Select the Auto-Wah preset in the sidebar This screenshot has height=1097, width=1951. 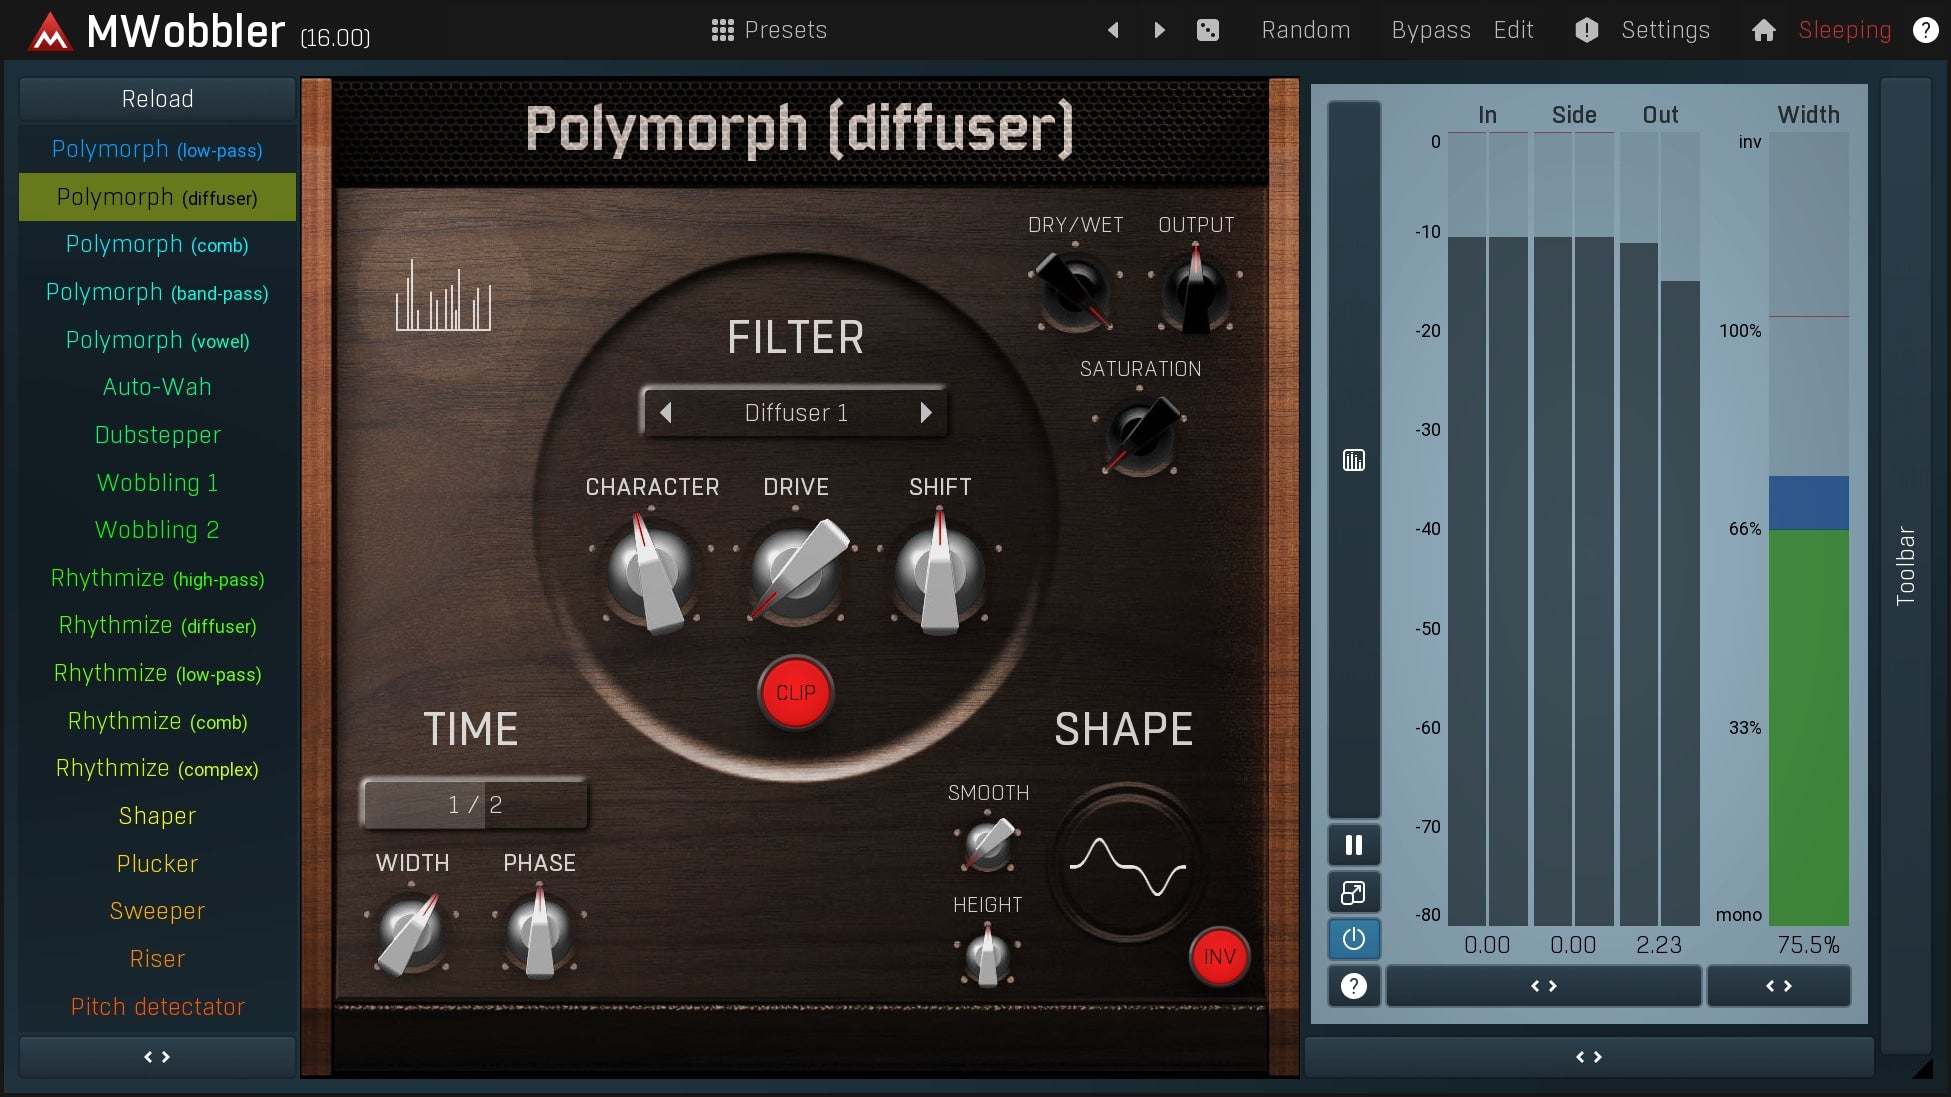pyautogui.click(x=156, y=386)
